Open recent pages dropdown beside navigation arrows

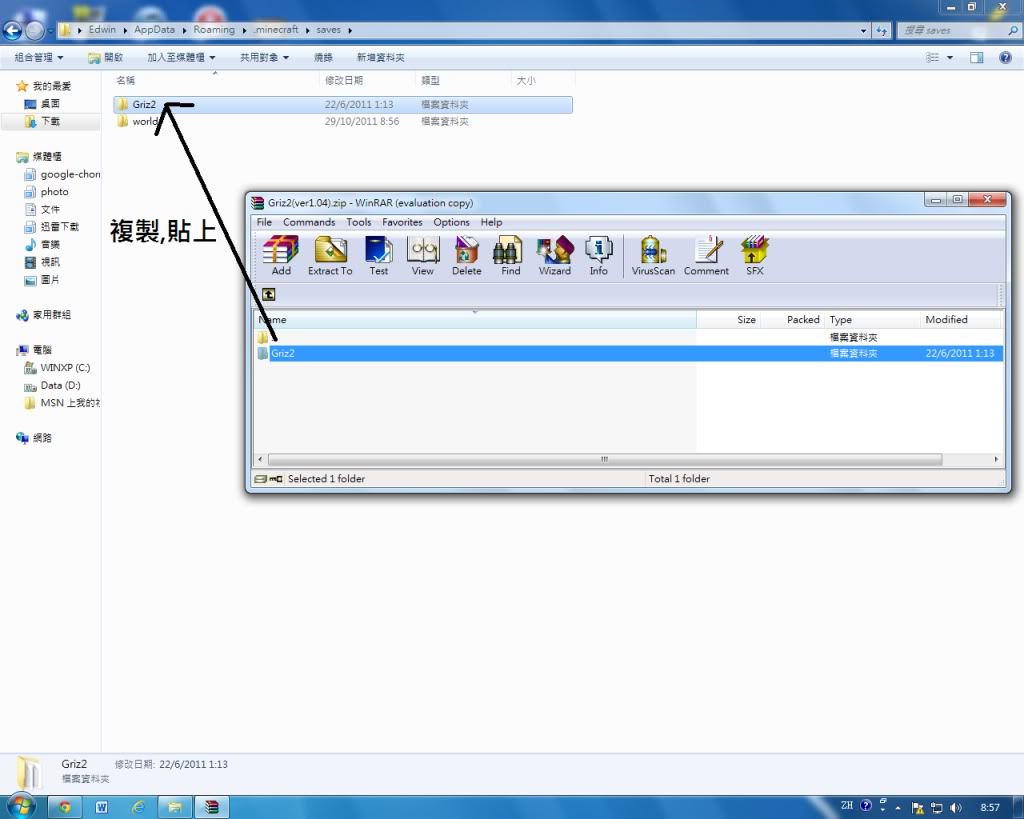[x=50, y=31]
